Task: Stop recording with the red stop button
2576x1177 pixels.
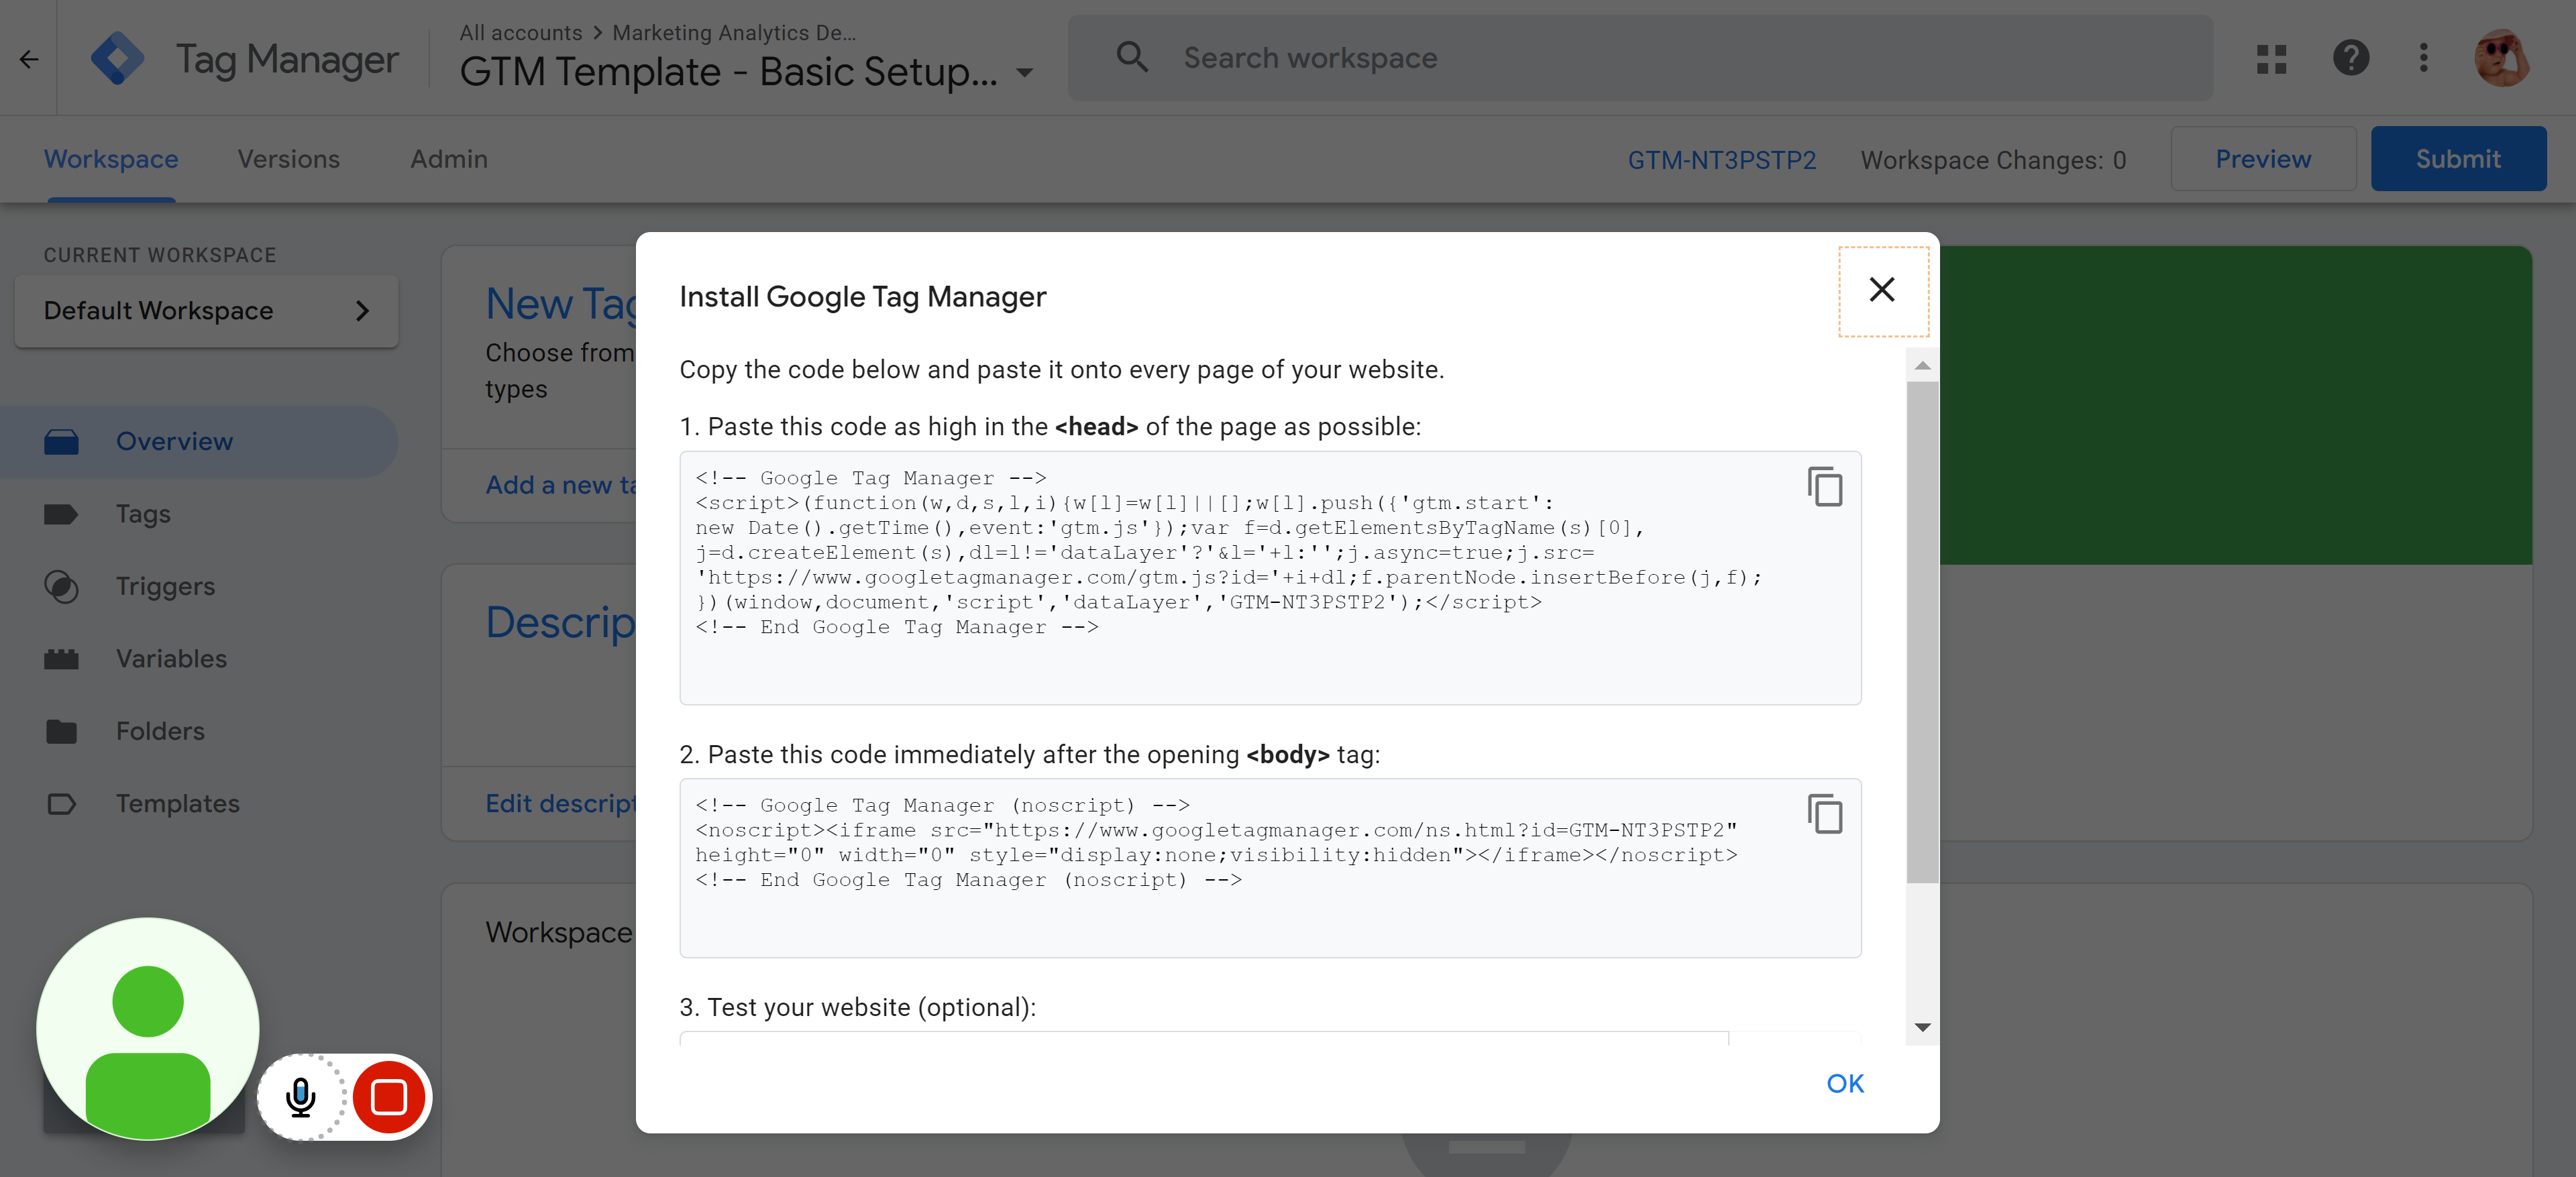Action: point(389,1097)
